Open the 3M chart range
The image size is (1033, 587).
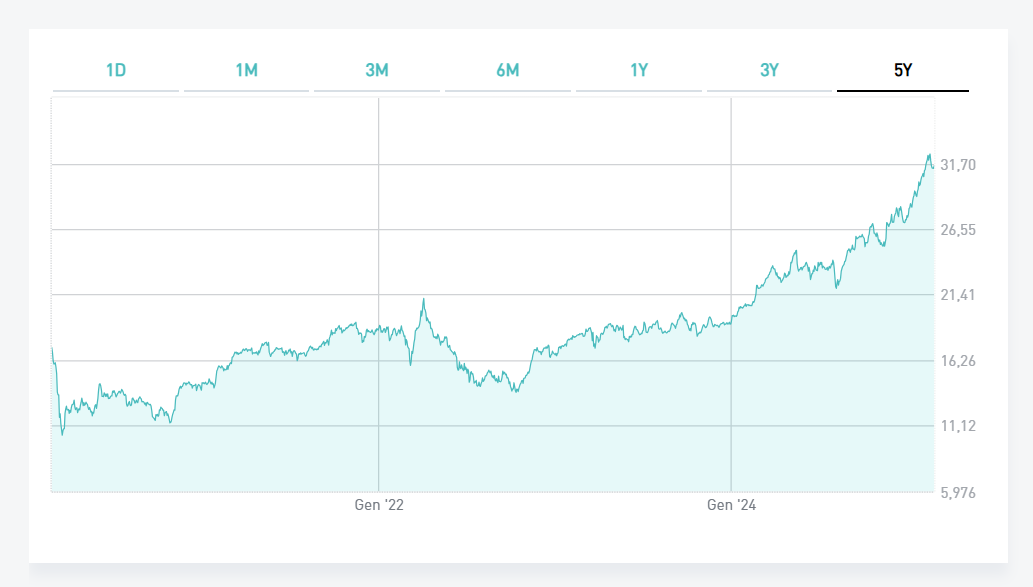coord(377,70)
